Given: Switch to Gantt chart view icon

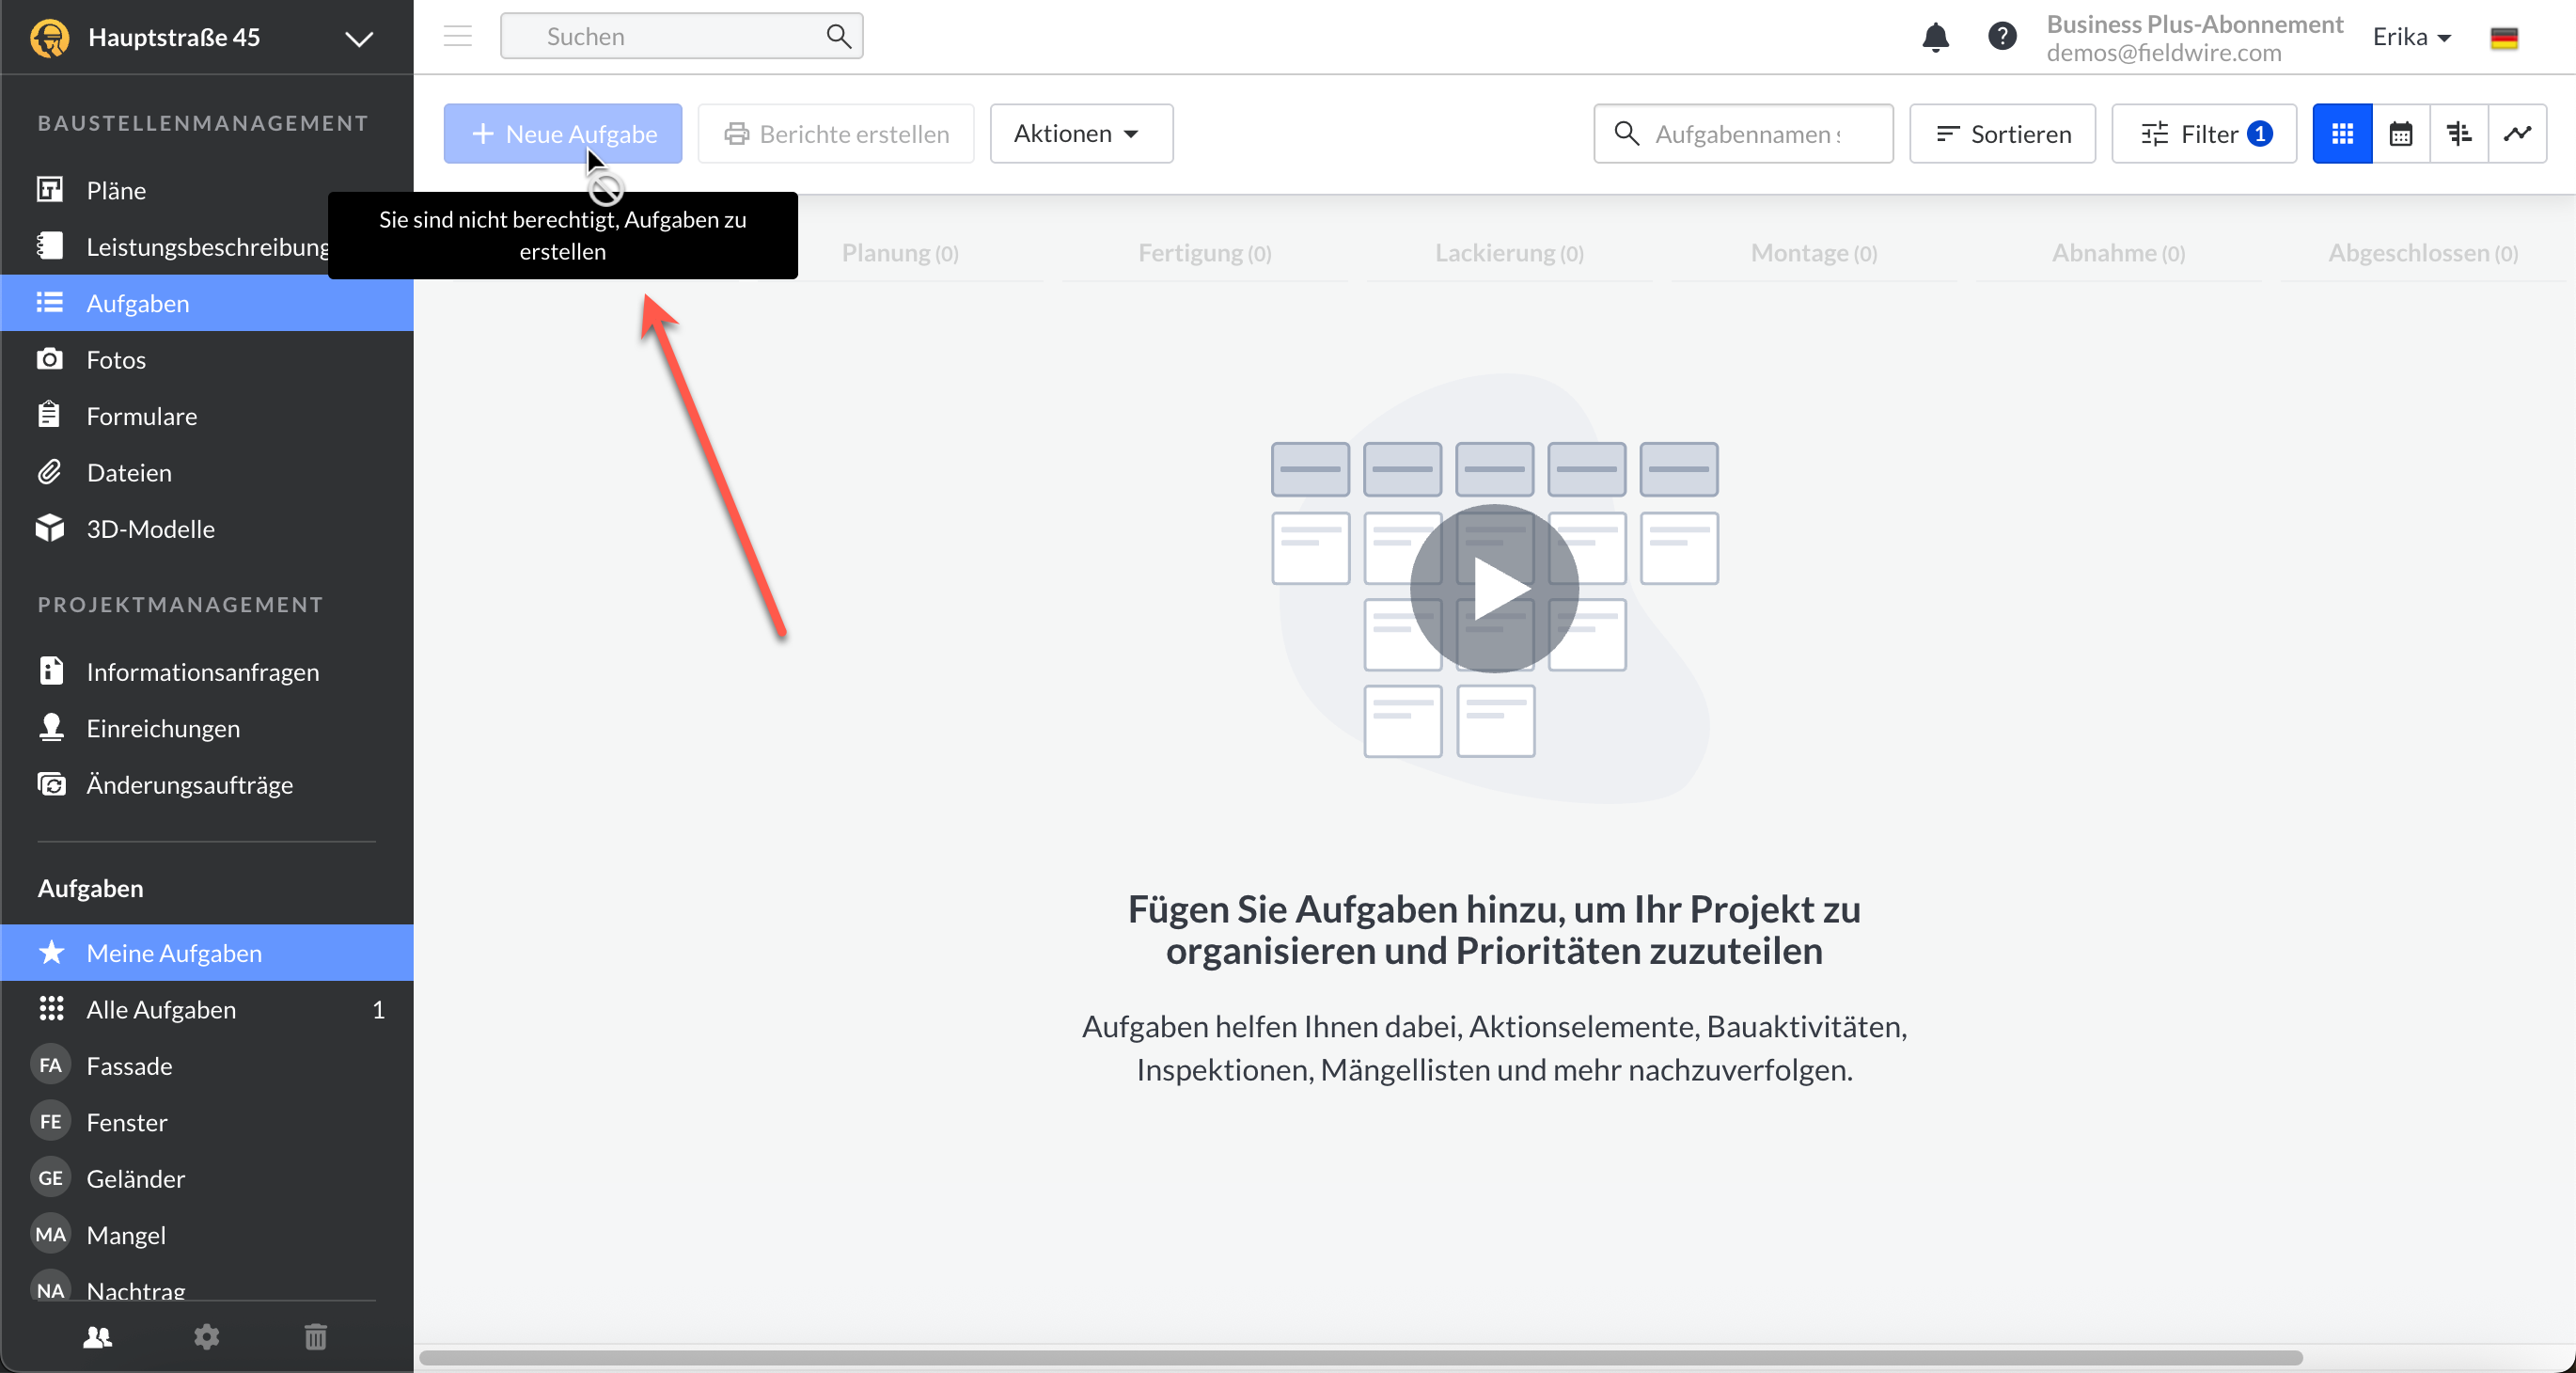Looking at the screenshot, I should 2458,134.
